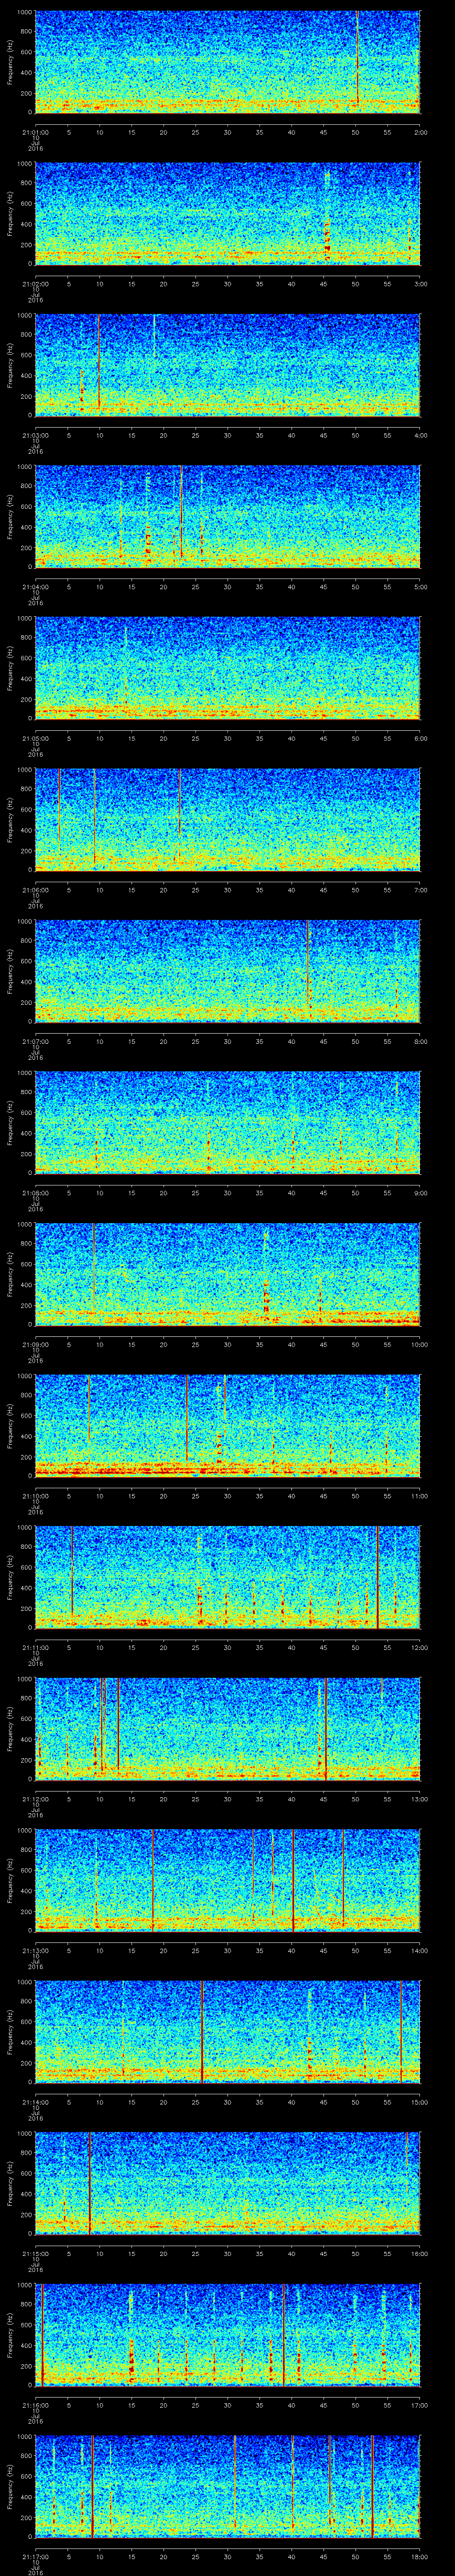This screenshot has height=2576, width=455.
Task: Click the "21:05:00" time axis label
Action: point(35,737)
